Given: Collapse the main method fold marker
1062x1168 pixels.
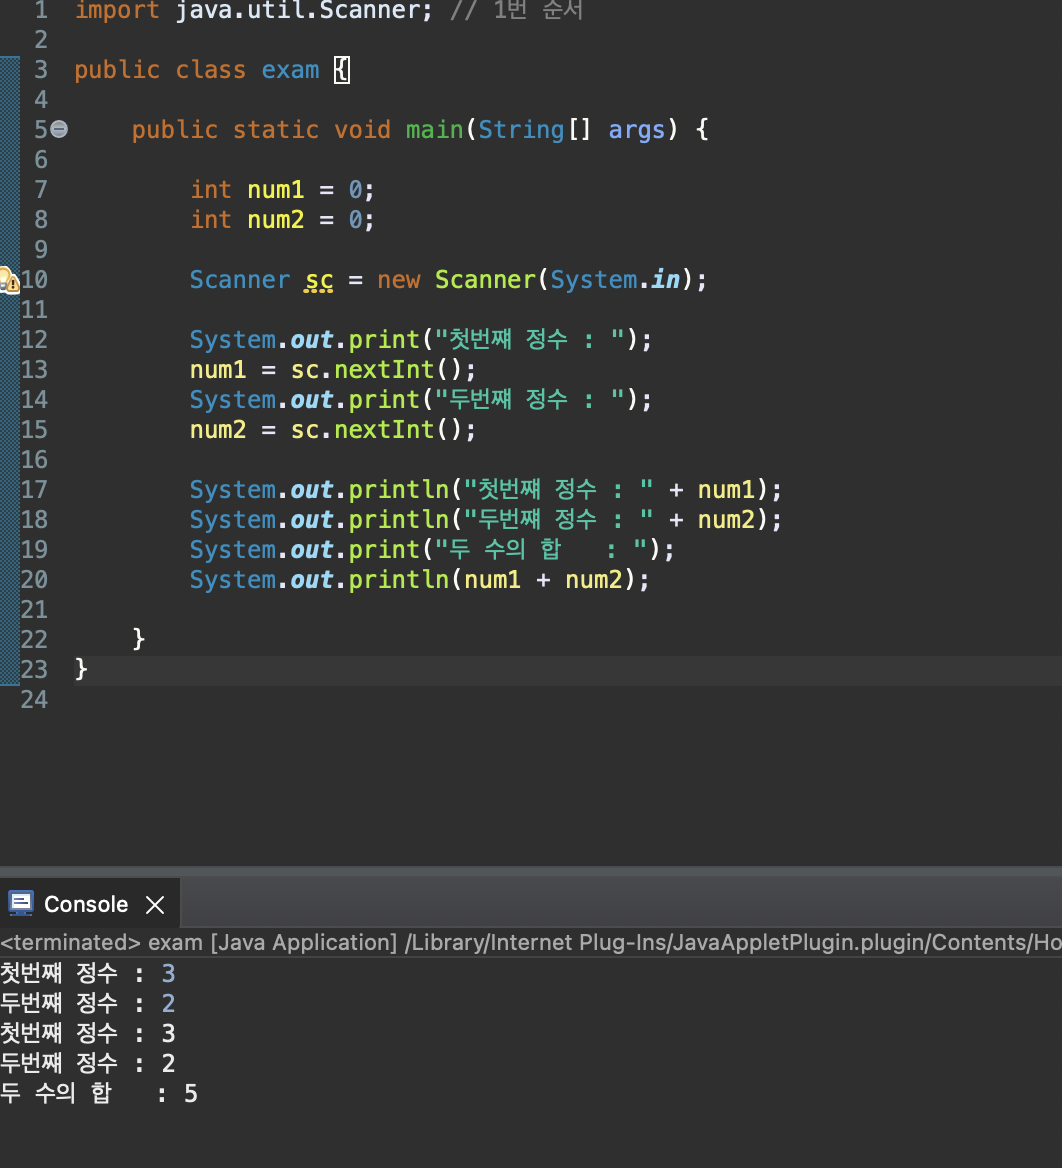Looking at the screenshot, I should tap(60, 130).
